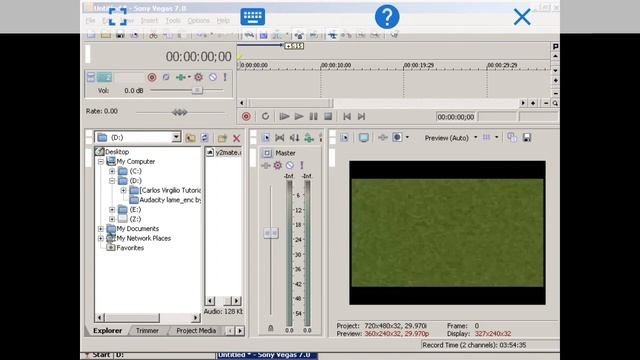Click the blue question mark help icon
Image resolution: width=640 pixels, height=360 pixels.
(387, 17)
